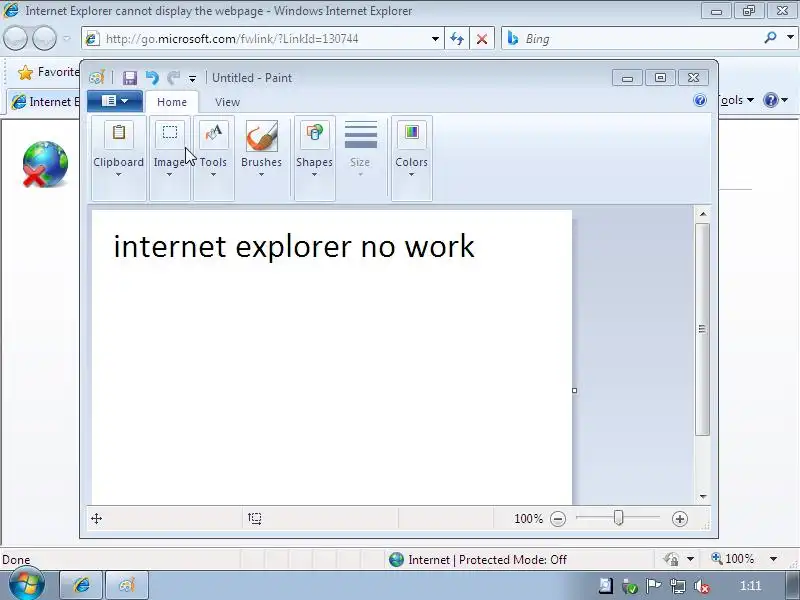Image resolution: width=800 pixels, height=600 pixels.
Task: Undo the last action in Paint
Action: [152, 78]
